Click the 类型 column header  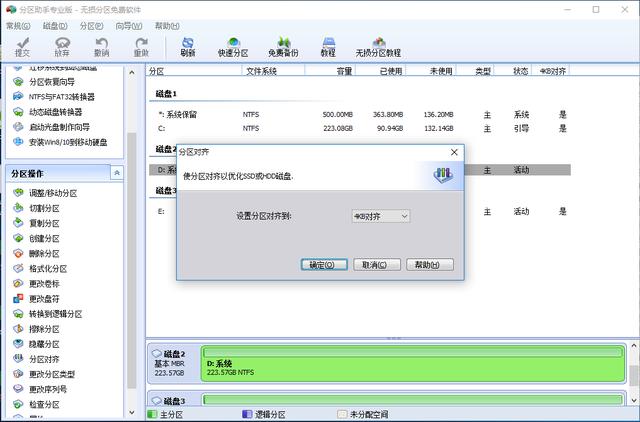click(475, 71)
